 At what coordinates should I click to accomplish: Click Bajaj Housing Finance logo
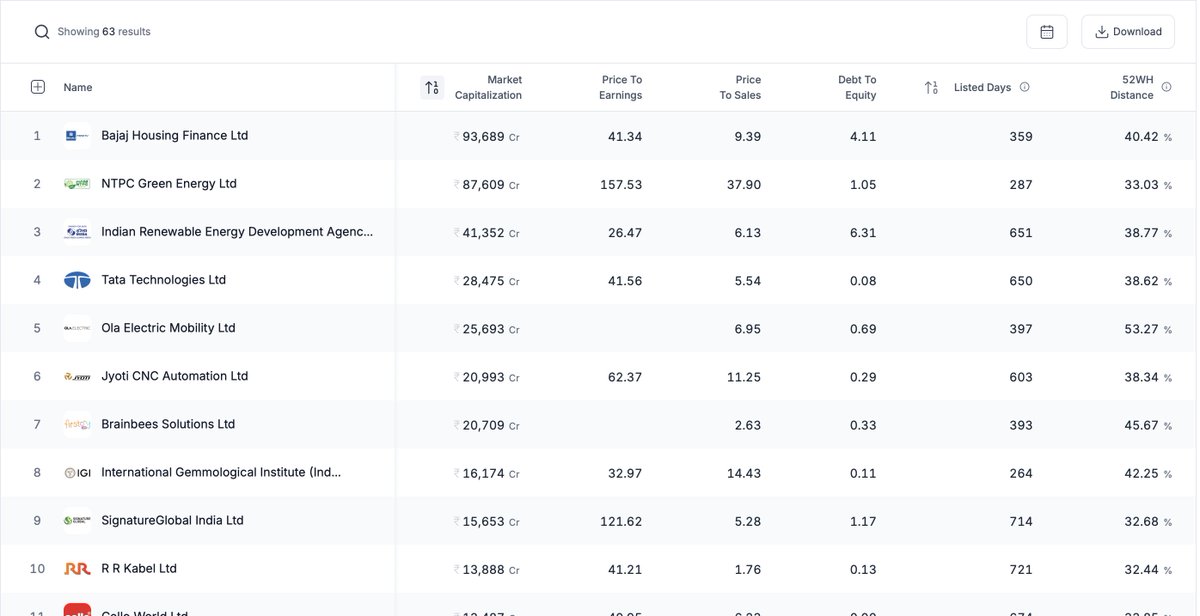(77, 136)
